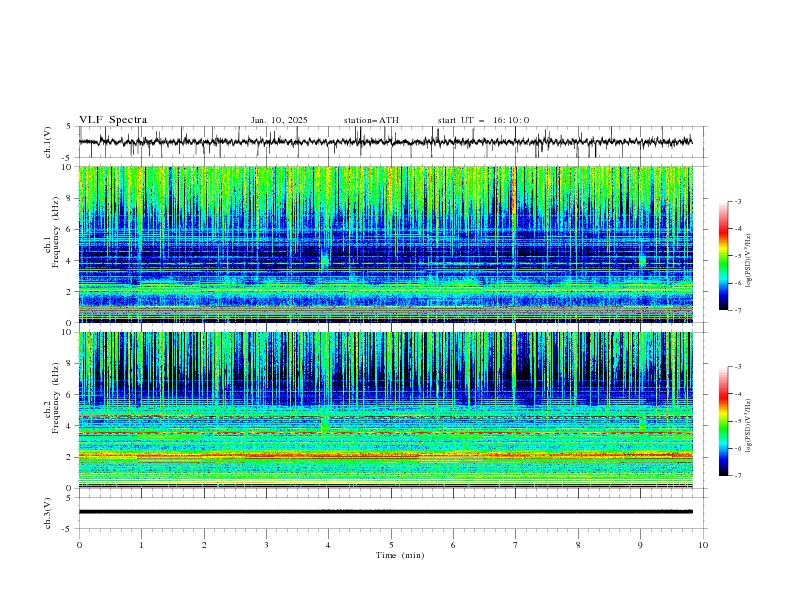Click inside the ch.1 spectrogram panel
Screen dimensions: 792x612
(386, 244)
